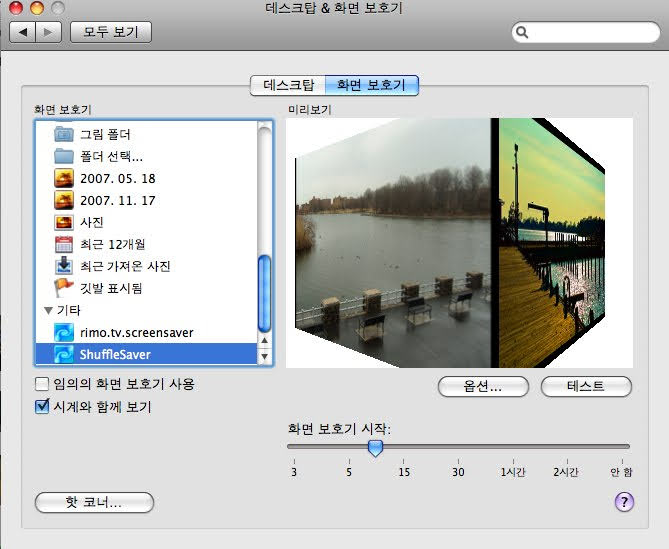Select the 2007. 11. 17 row text
The height and width of the screenshot is (549, 669).
[118, 200]
